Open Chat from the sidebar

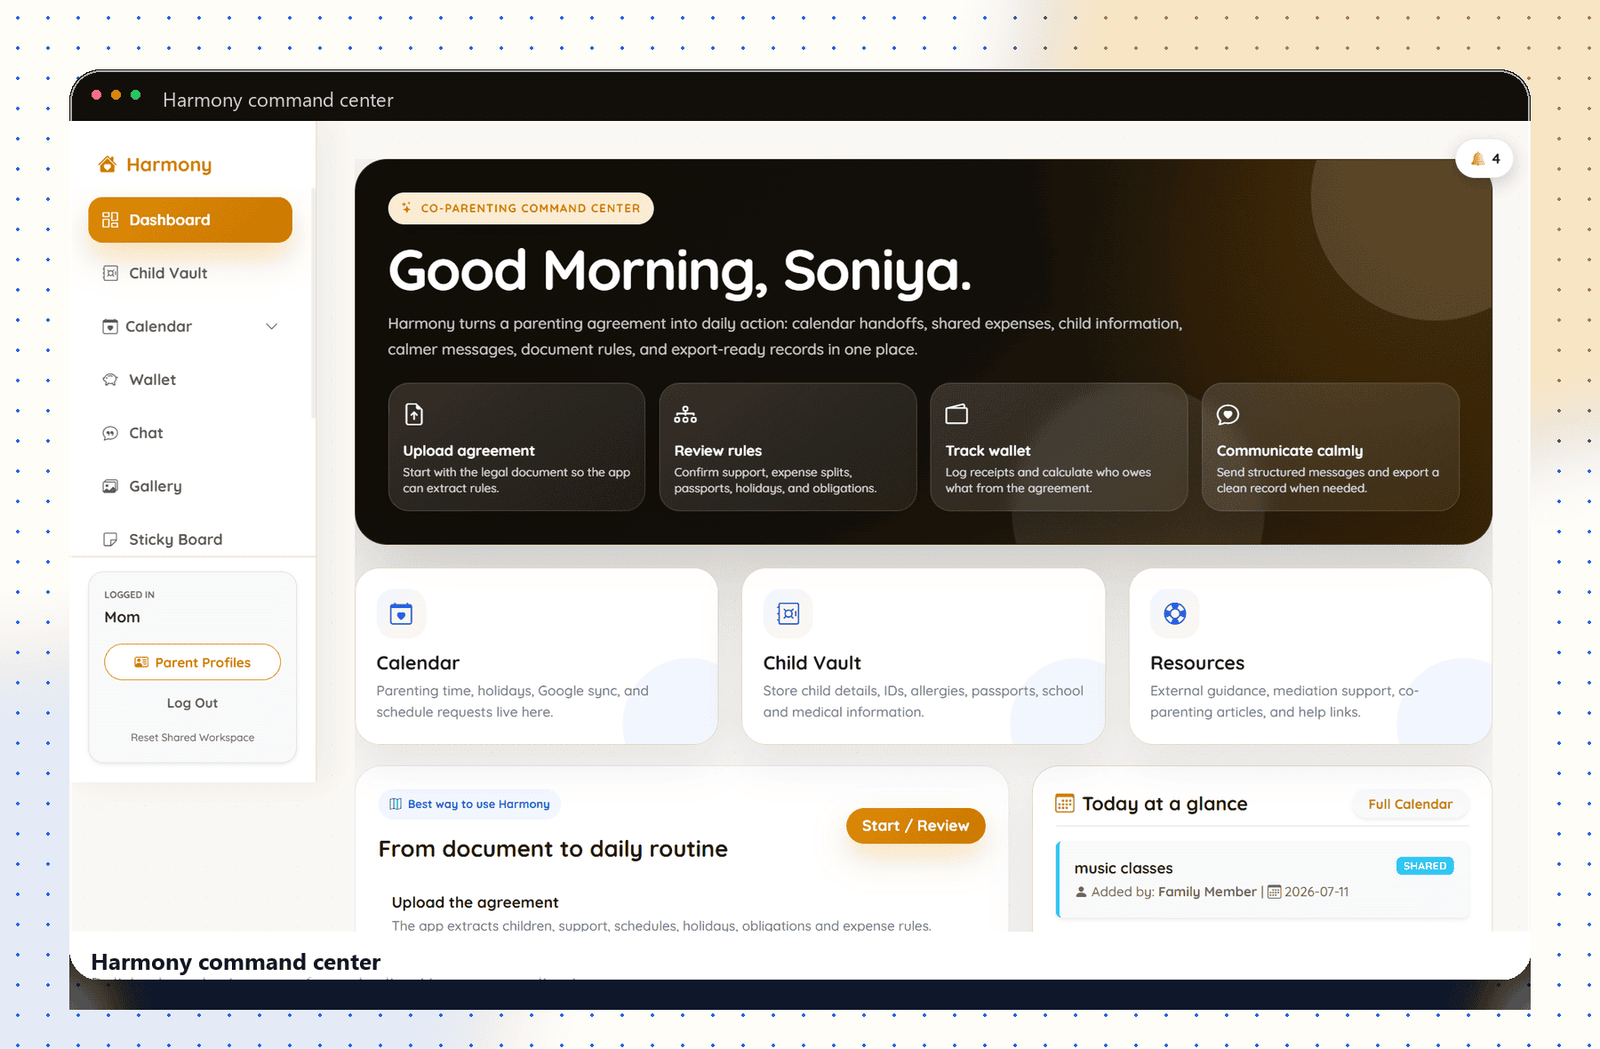[190, 433]
